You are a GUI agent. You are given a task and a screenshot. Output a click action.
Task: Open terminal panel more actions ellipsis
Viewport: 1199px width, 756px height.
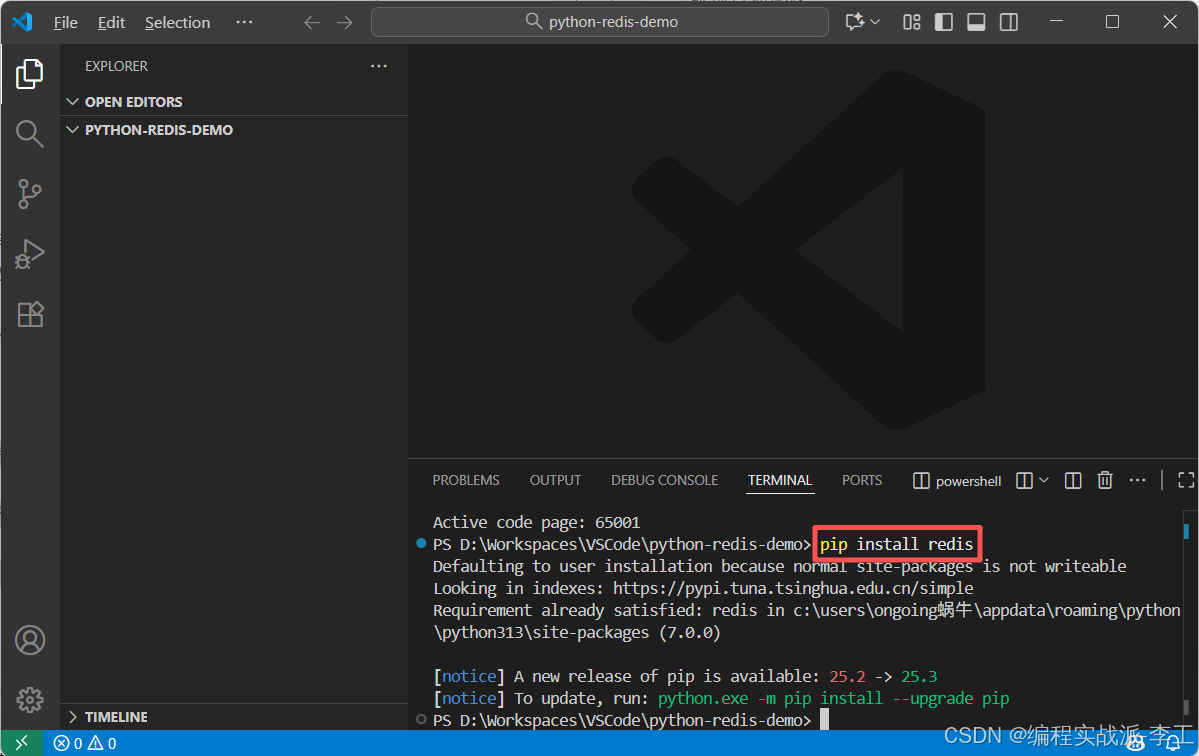click(1138, 480)
